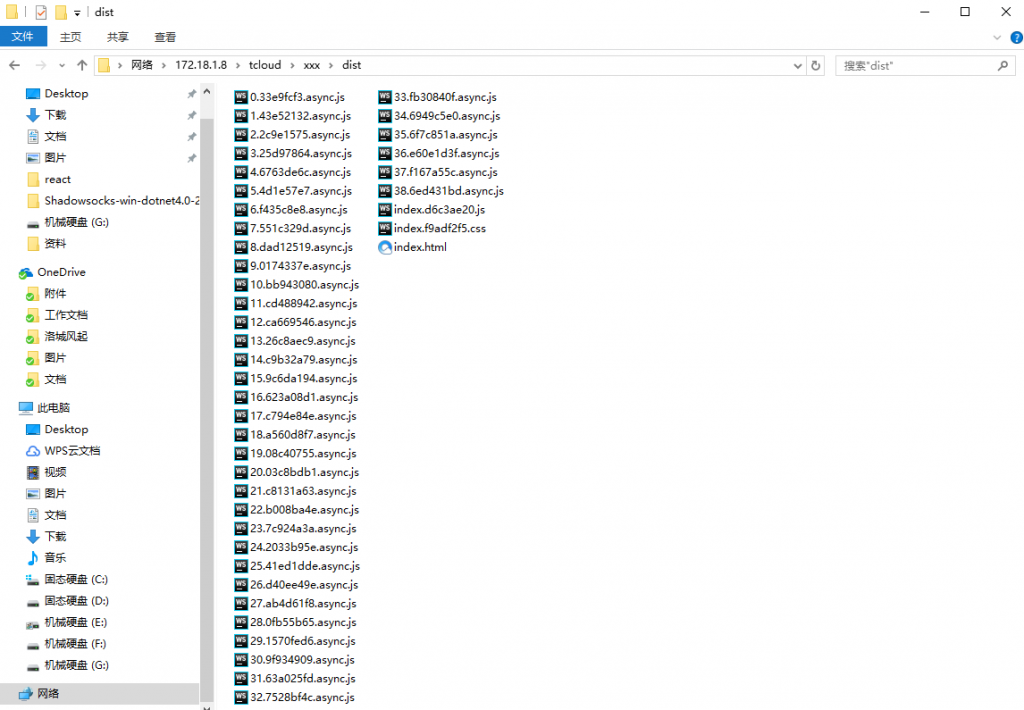
Task: Refresh the dist folder view
Action: coord(816,65)
